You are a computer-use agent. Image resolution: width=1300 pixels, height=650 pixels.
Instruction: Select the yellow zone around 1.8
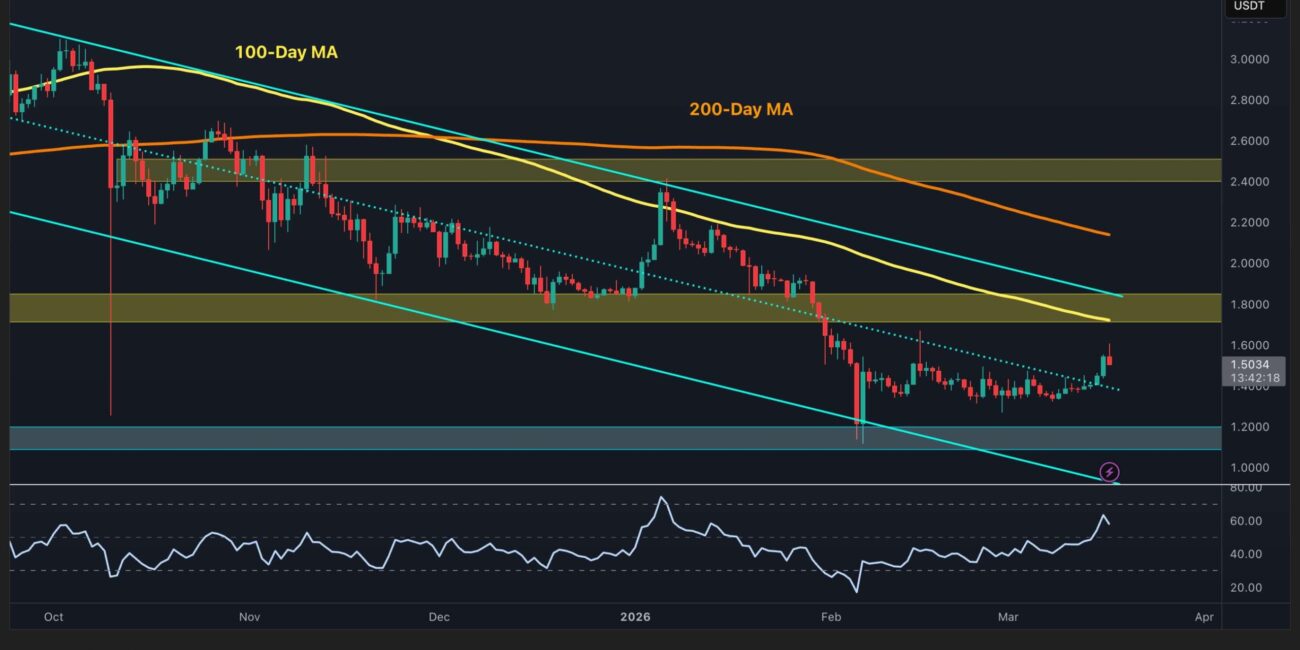coord(600,307)
